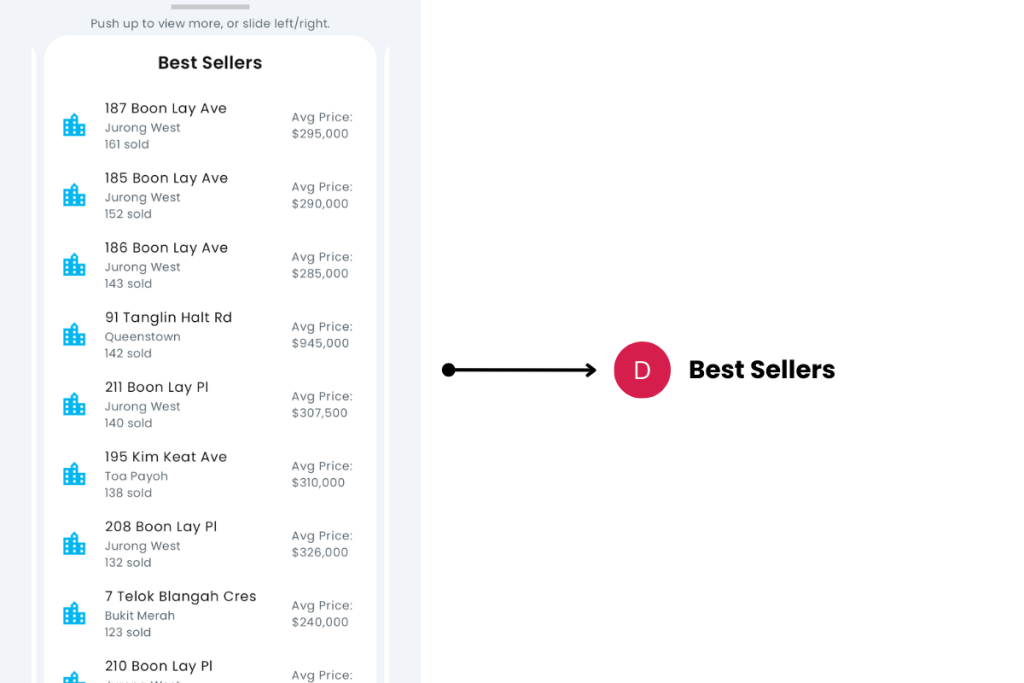Select the 195 Kim Keat Ave entry
Image resolution: width=1024 pixels, height=683 pixels.
pyautogui.click(x=166, y=457)
